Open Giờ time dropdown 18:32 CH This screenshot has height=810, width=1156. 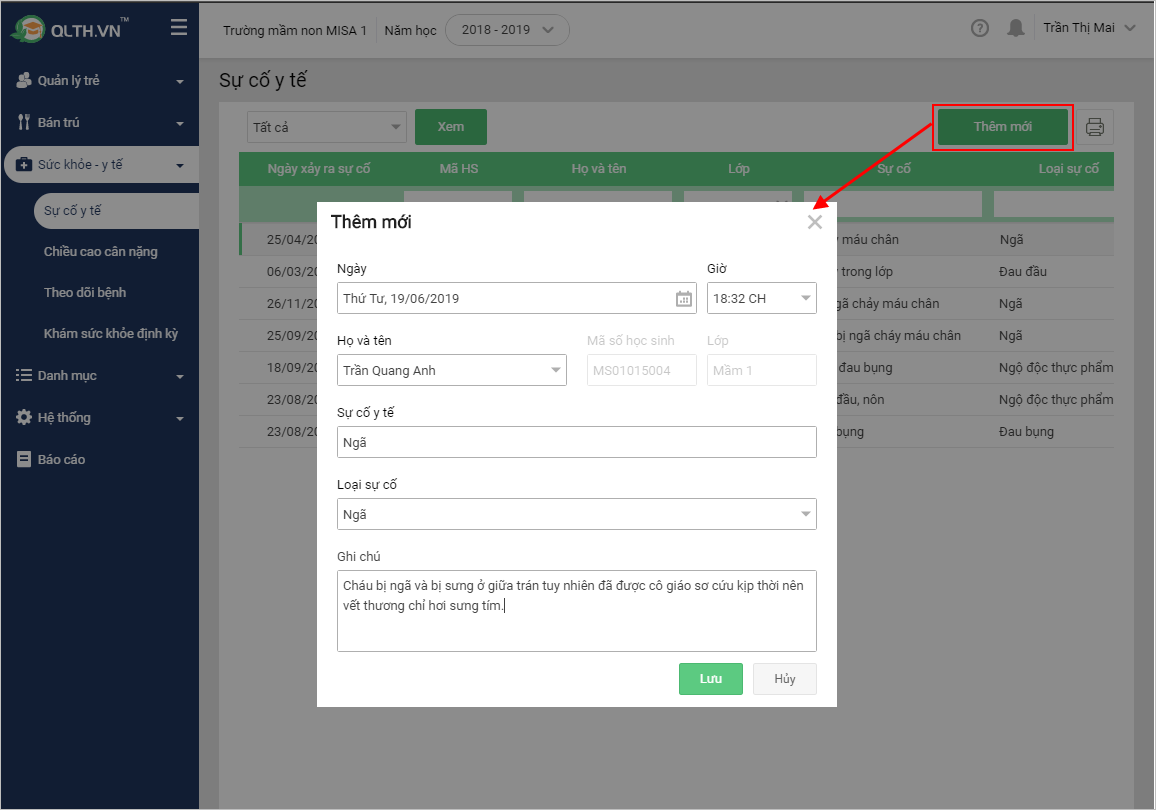tap(762, 298)
